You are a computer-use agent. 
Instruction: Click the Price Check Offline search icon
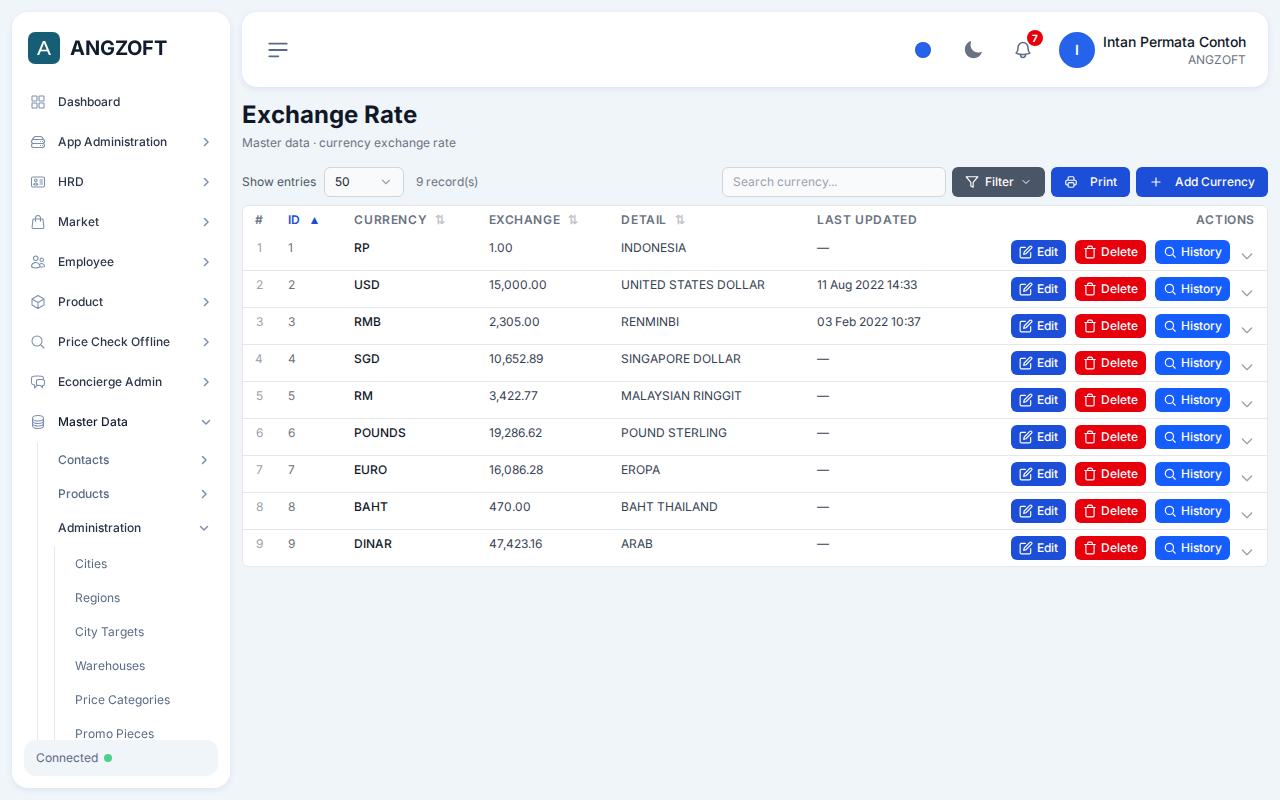click(x=38, y=342)
